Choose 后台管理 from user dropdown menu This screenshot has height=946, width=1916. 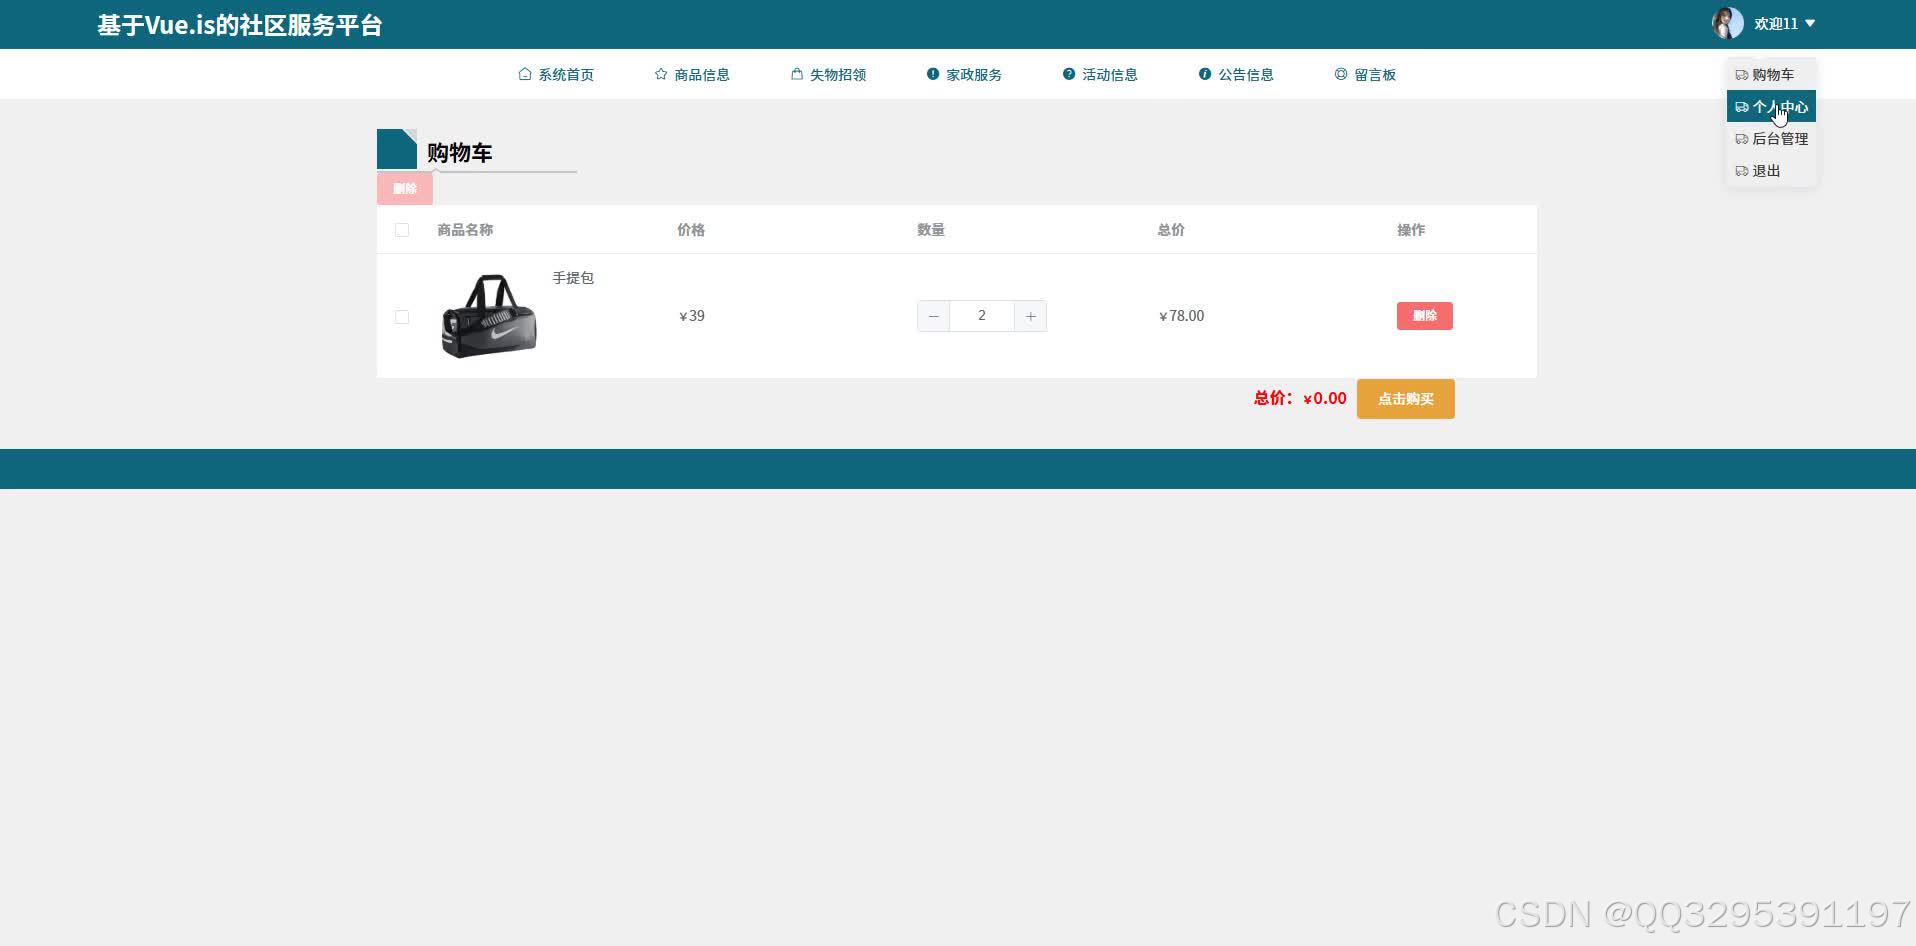1771,138
